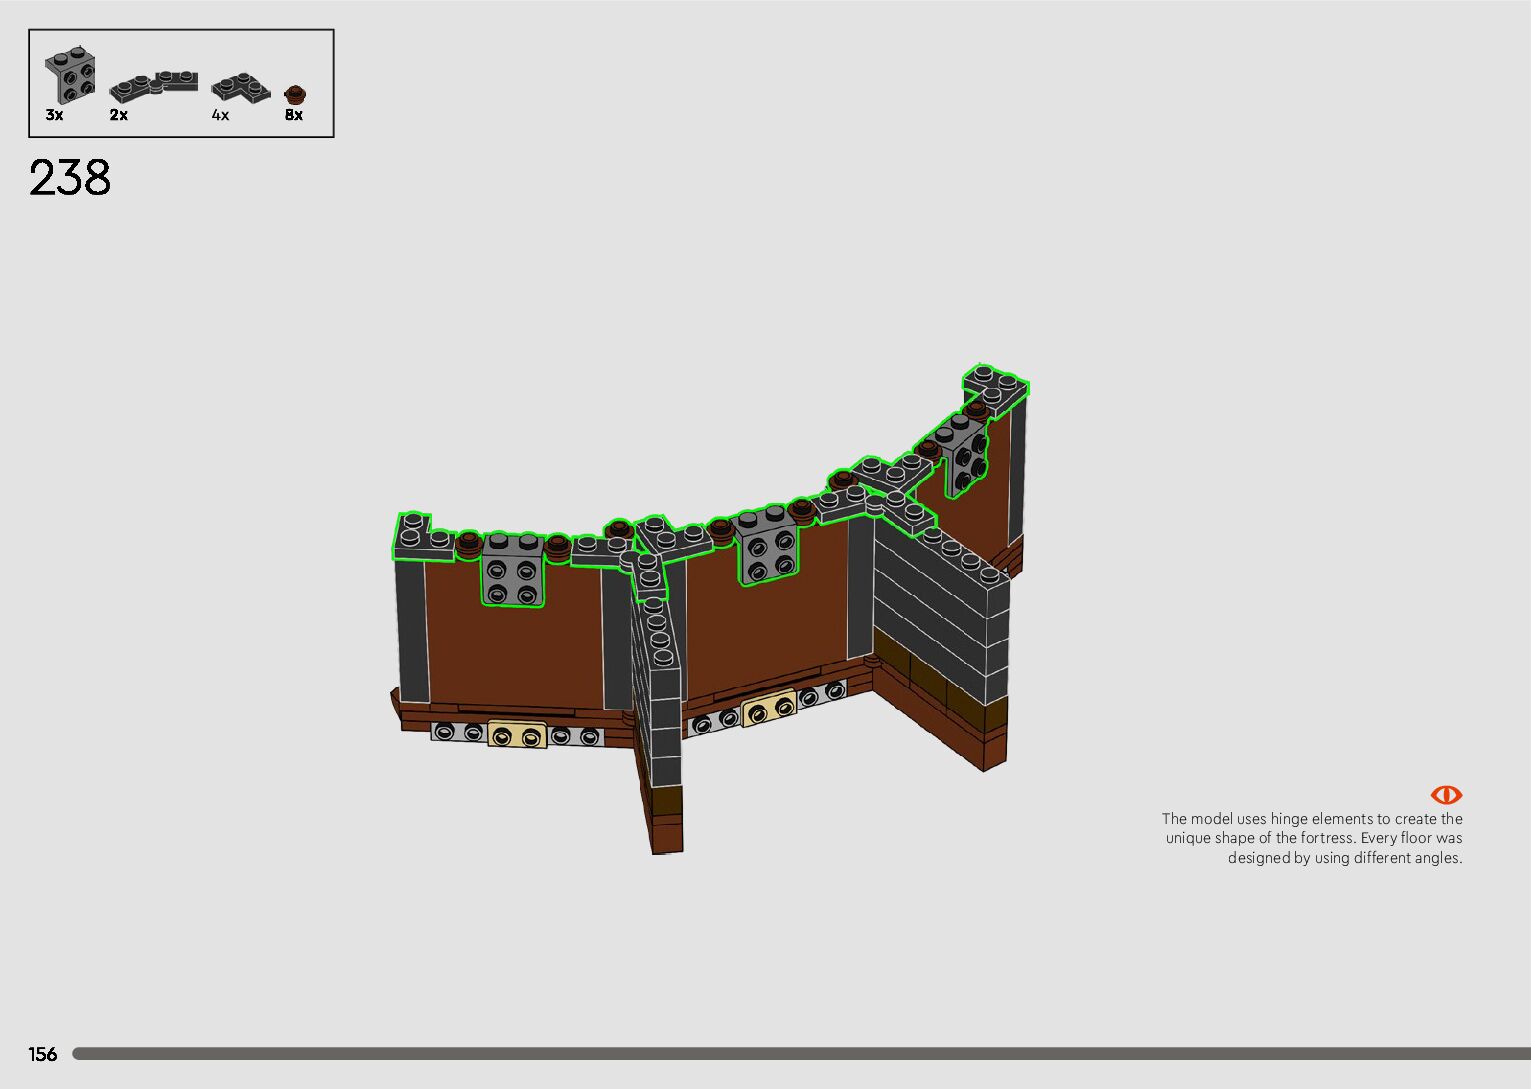Click the red eye tip icon
The width and height of the screenshot is (1531, 1089).
pyautogui.click(x=1445, y=795)
